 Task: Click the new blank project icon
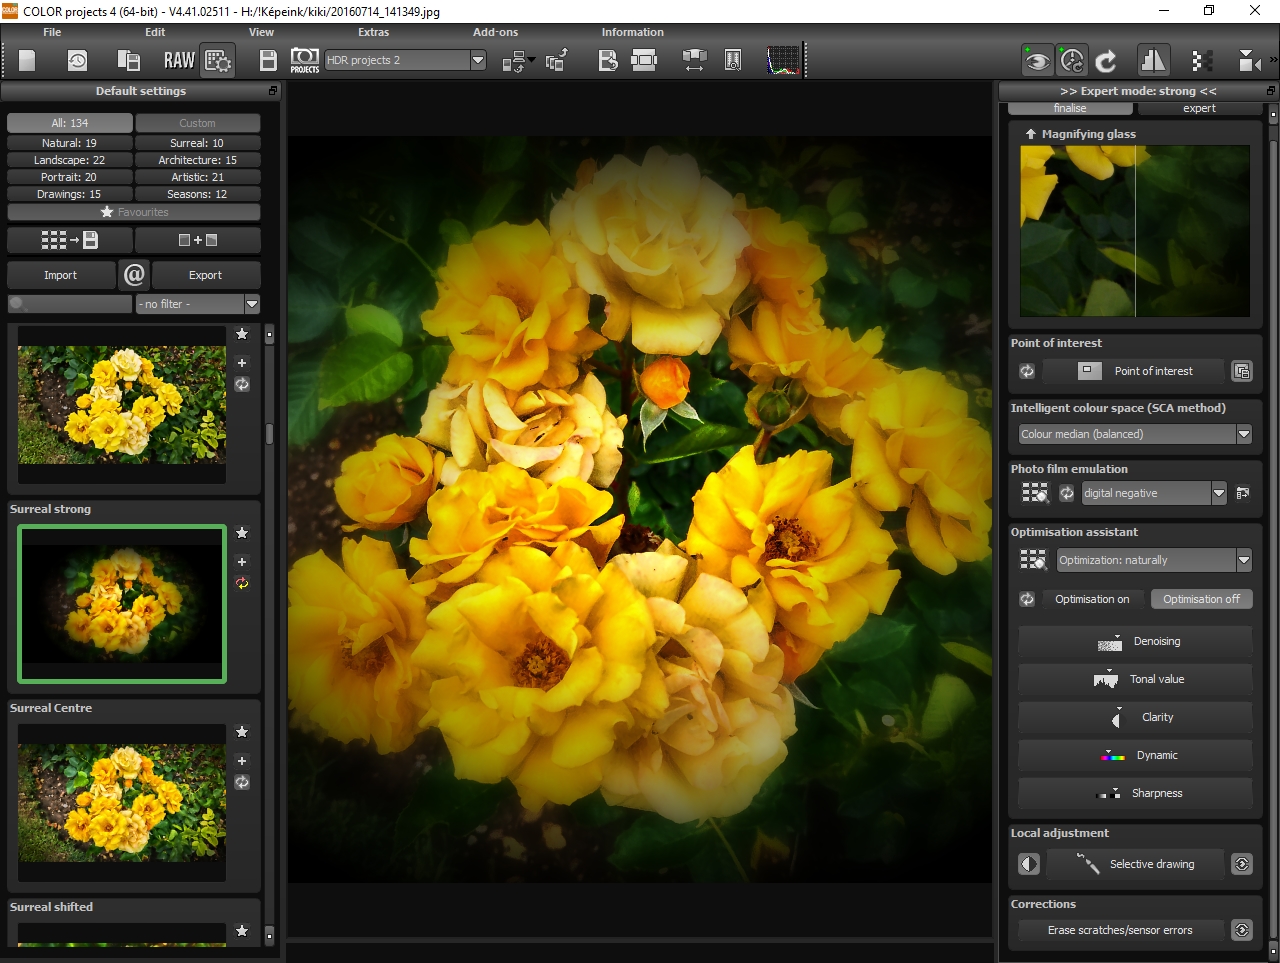[x=27, y=60]
